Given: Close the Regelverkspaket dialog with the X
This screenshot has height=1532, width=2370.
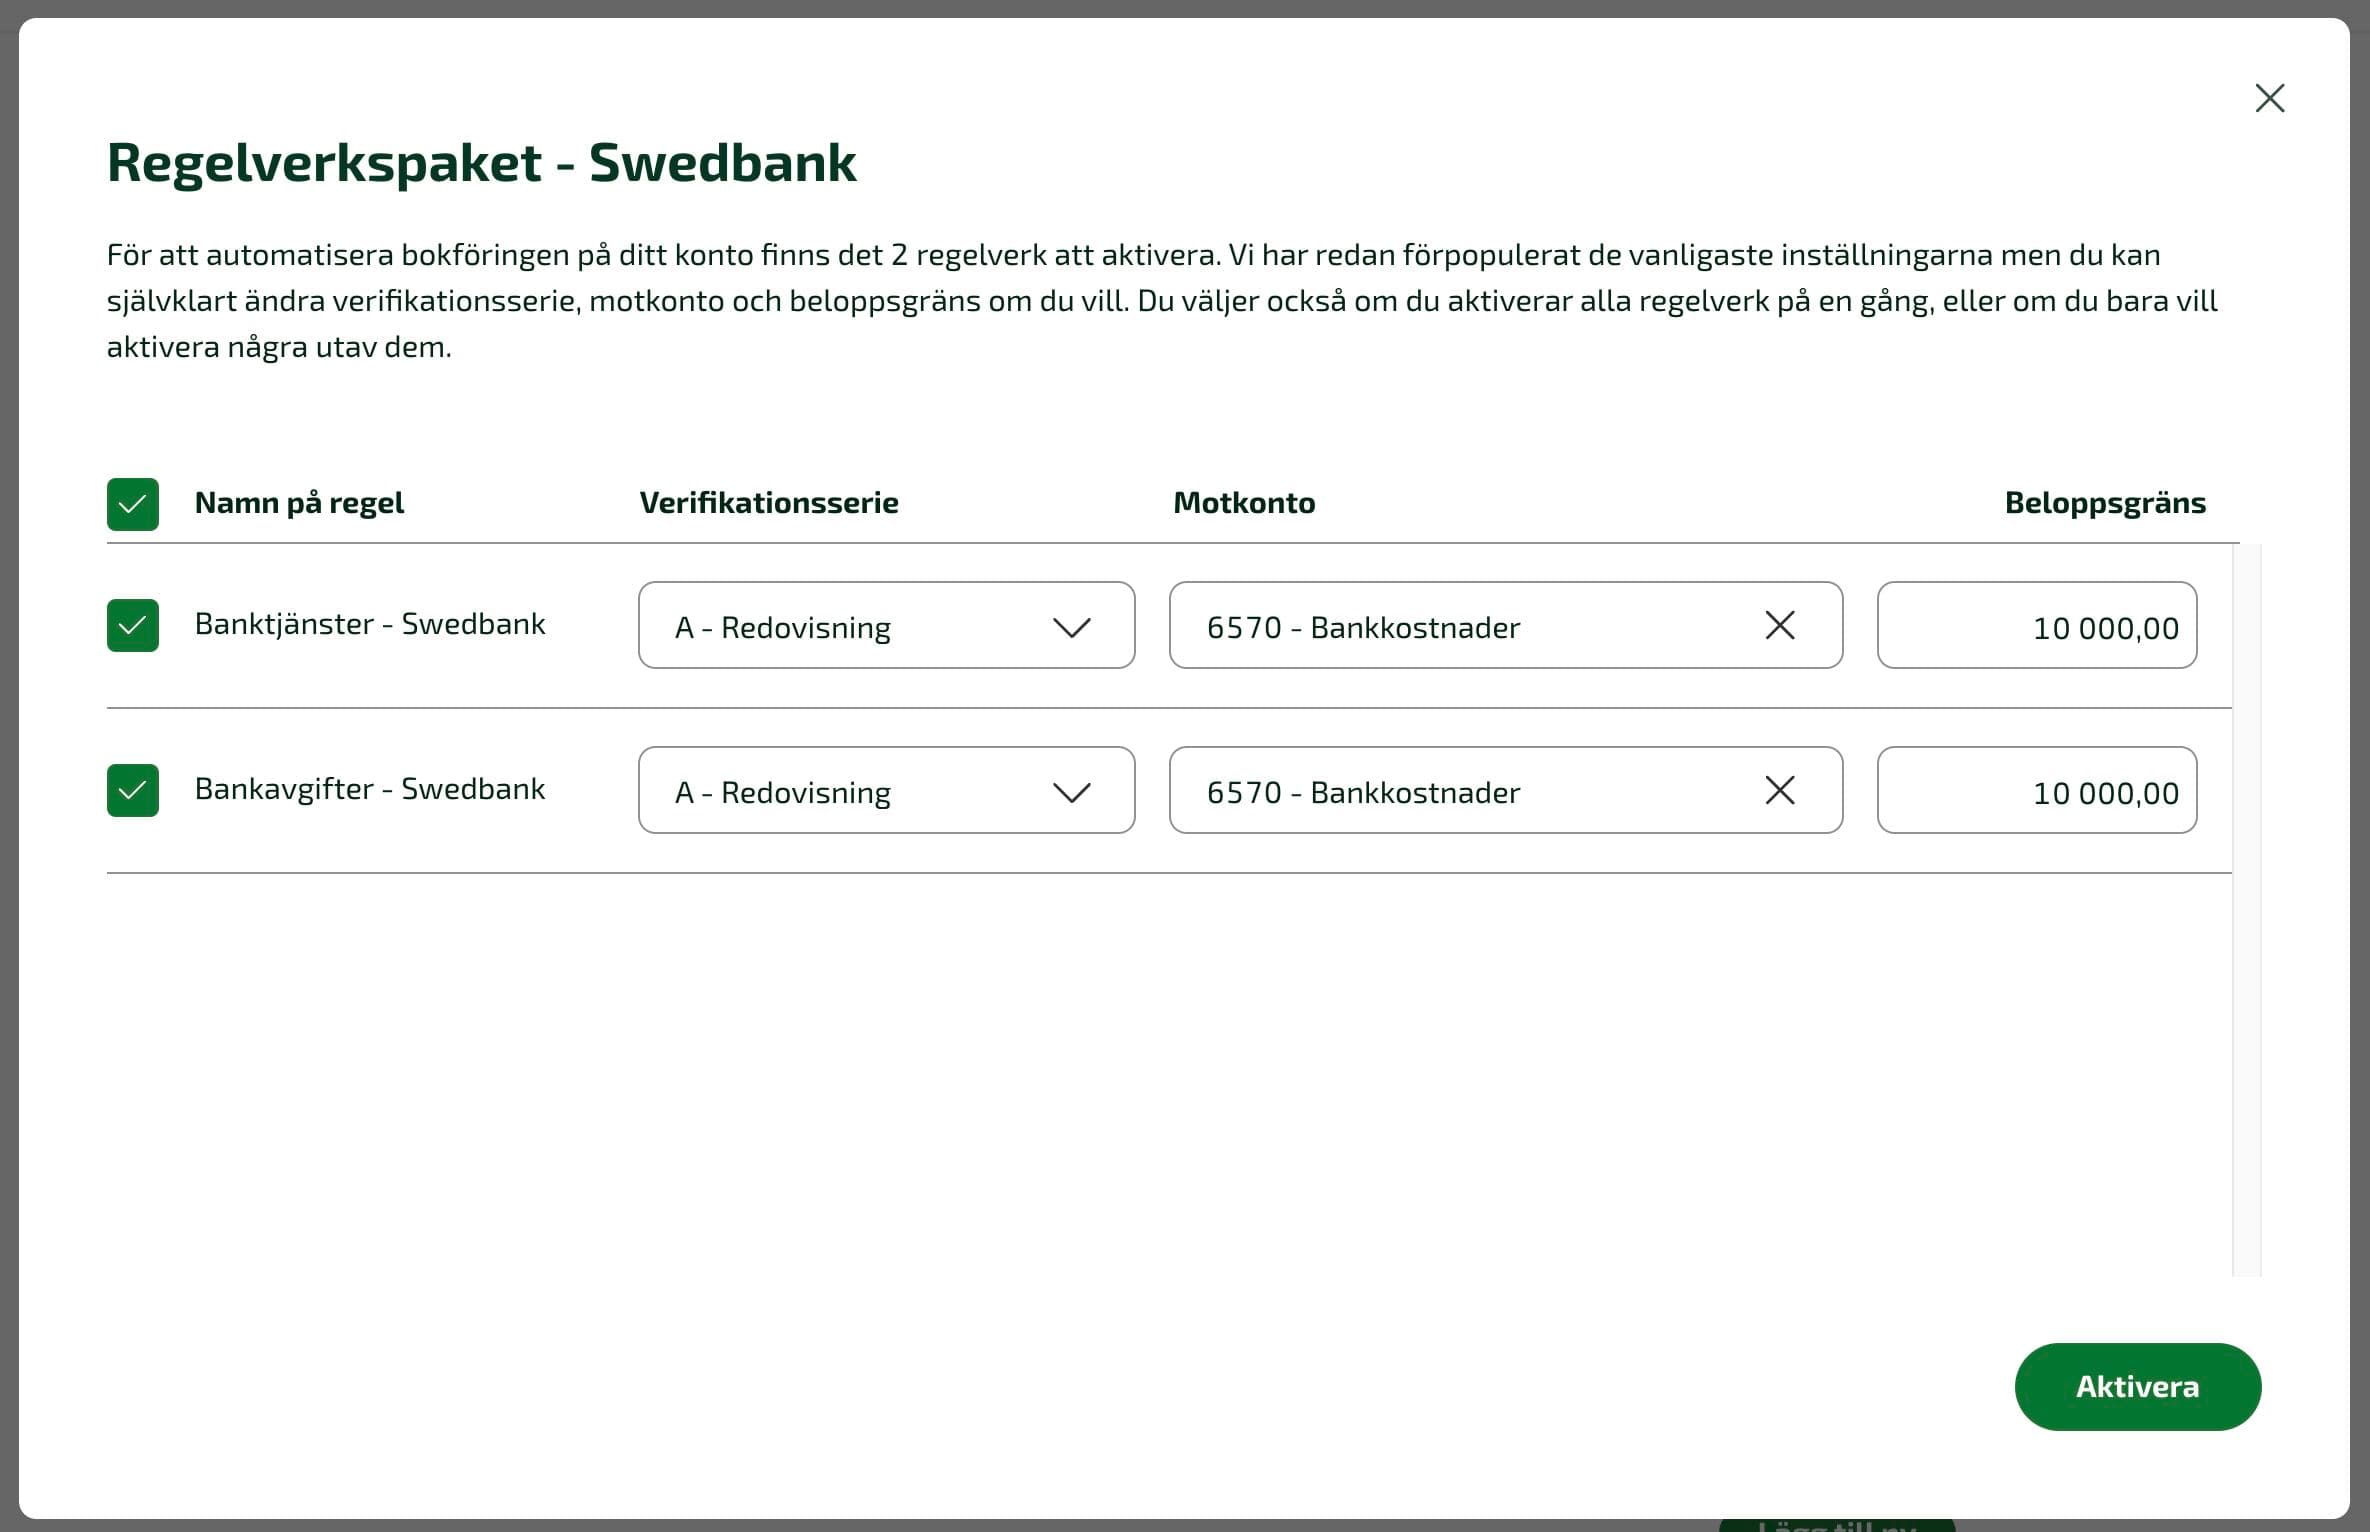Looking at the screenshot, I should (2270, 98).
